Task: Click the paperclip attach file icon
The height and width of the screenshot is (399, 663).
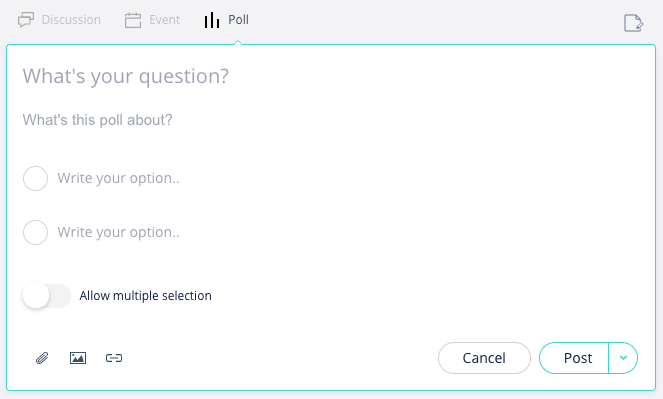Action: 42,358
